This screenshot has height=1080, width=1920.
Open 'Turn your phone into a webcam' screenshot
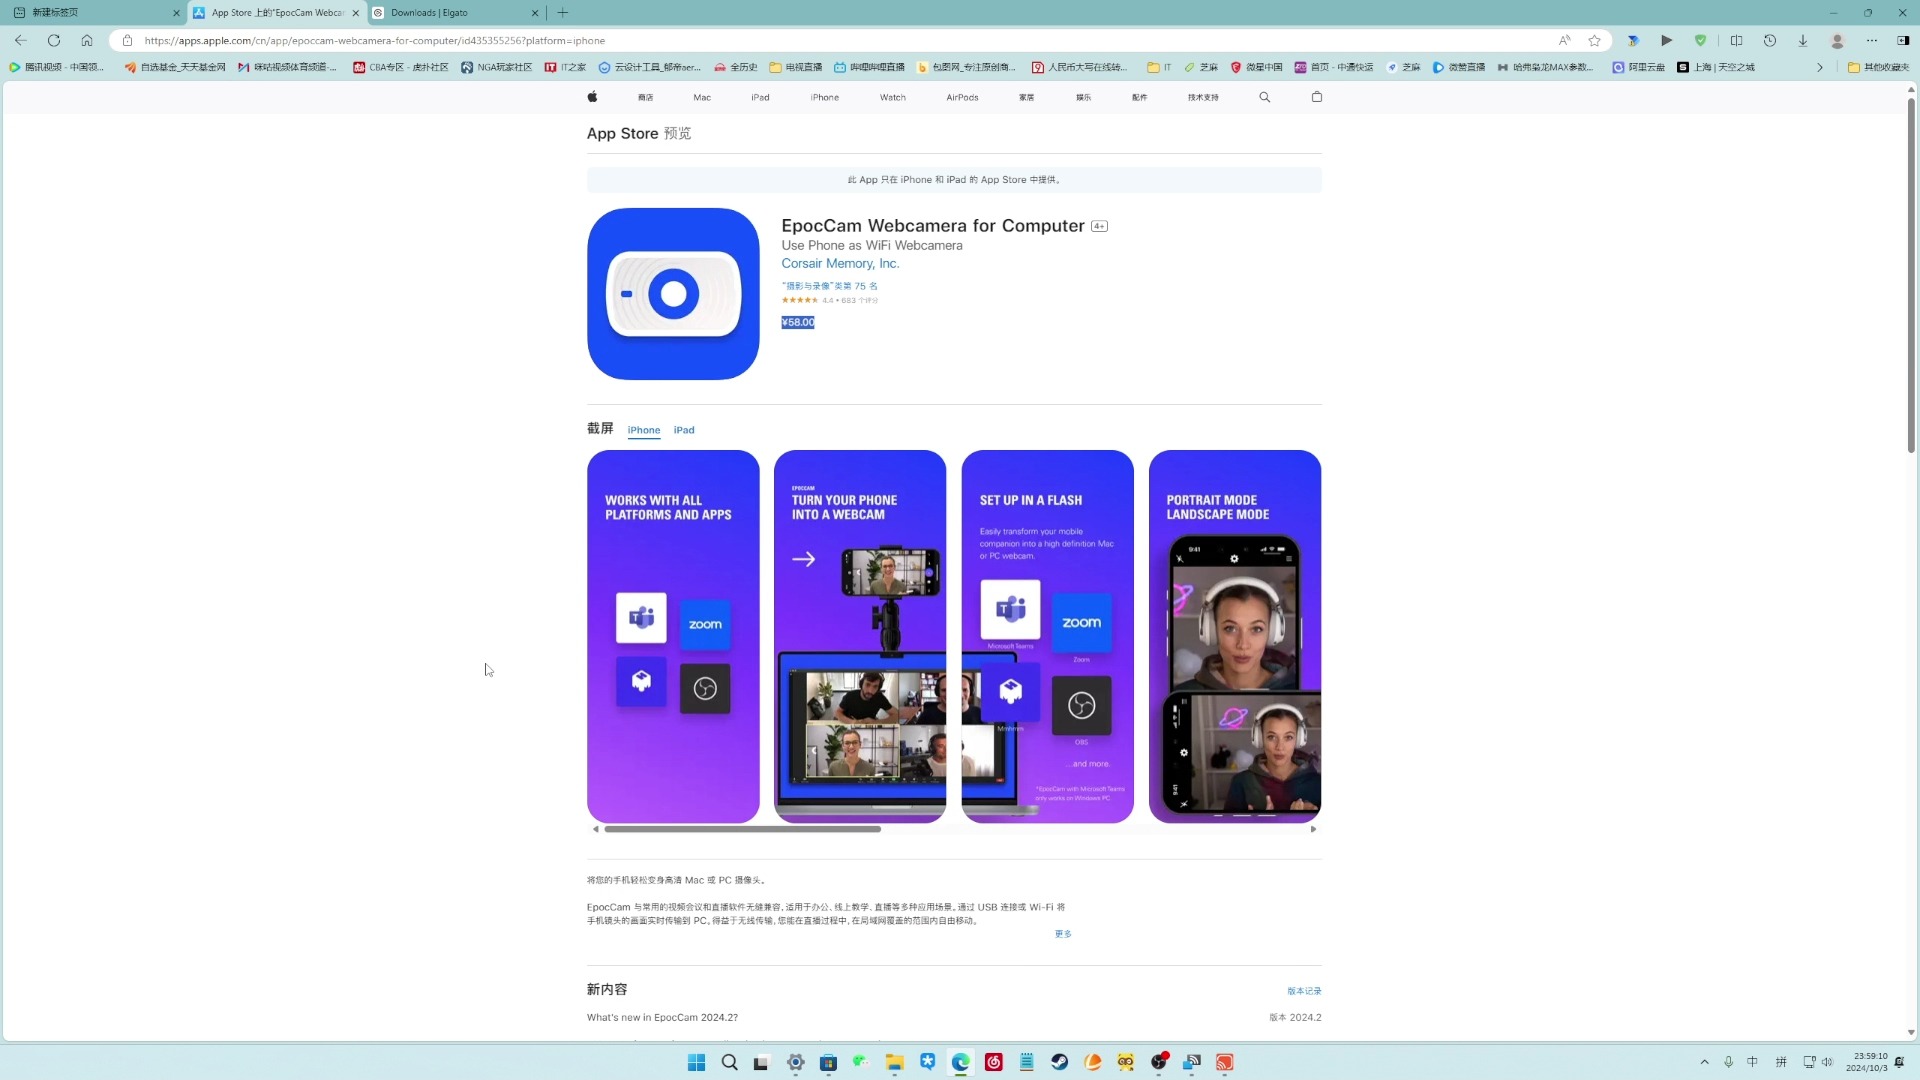click(x=860, y=637)
